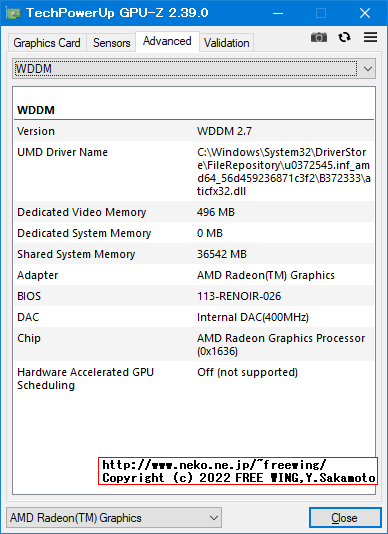Click the 0 MB dedicated system memory value
Viewport: 388px width, 534px height.
(x=210, y=233)
